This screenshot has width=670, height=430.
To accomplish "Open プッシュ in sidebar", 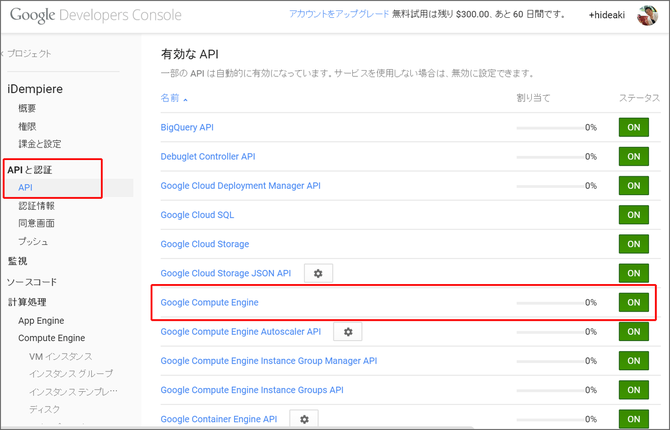I will point(33,242).
